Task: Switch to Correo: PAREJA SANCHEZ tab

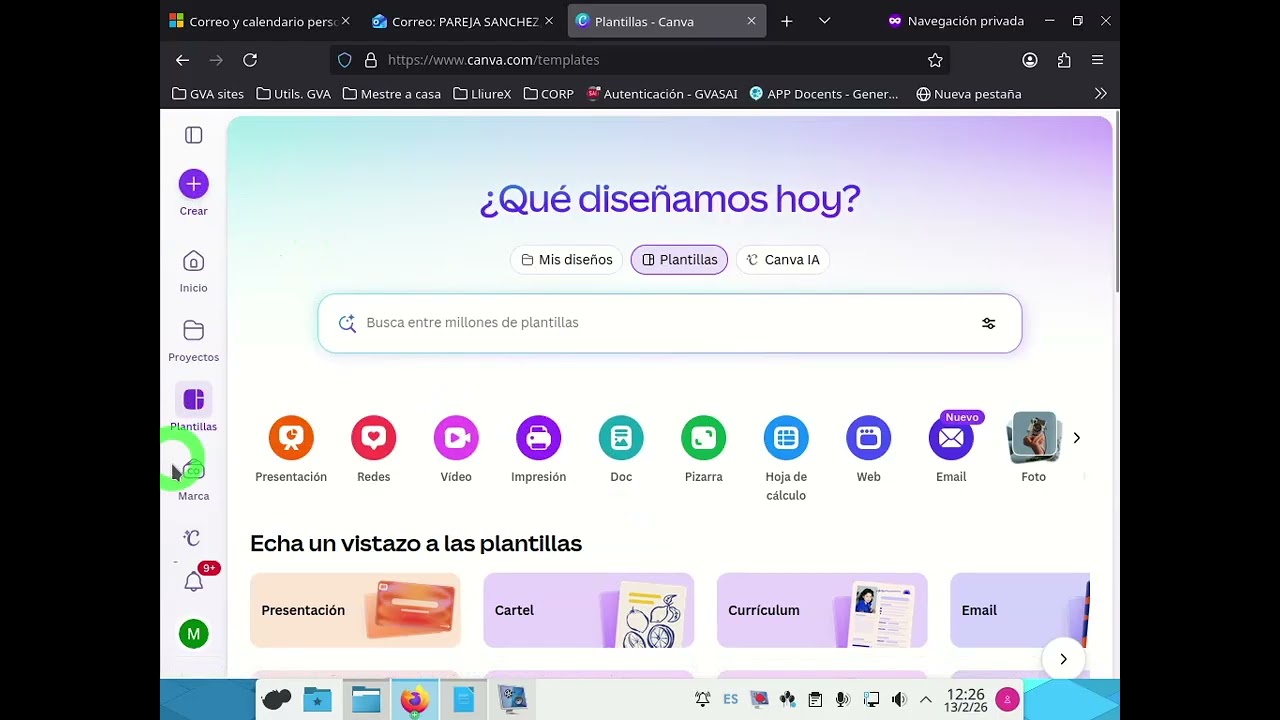Action: point(462,21)
